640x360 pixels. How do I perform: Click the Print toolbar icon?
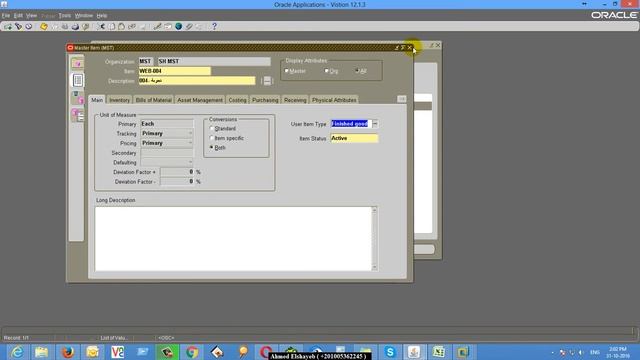tap(75, 27)
